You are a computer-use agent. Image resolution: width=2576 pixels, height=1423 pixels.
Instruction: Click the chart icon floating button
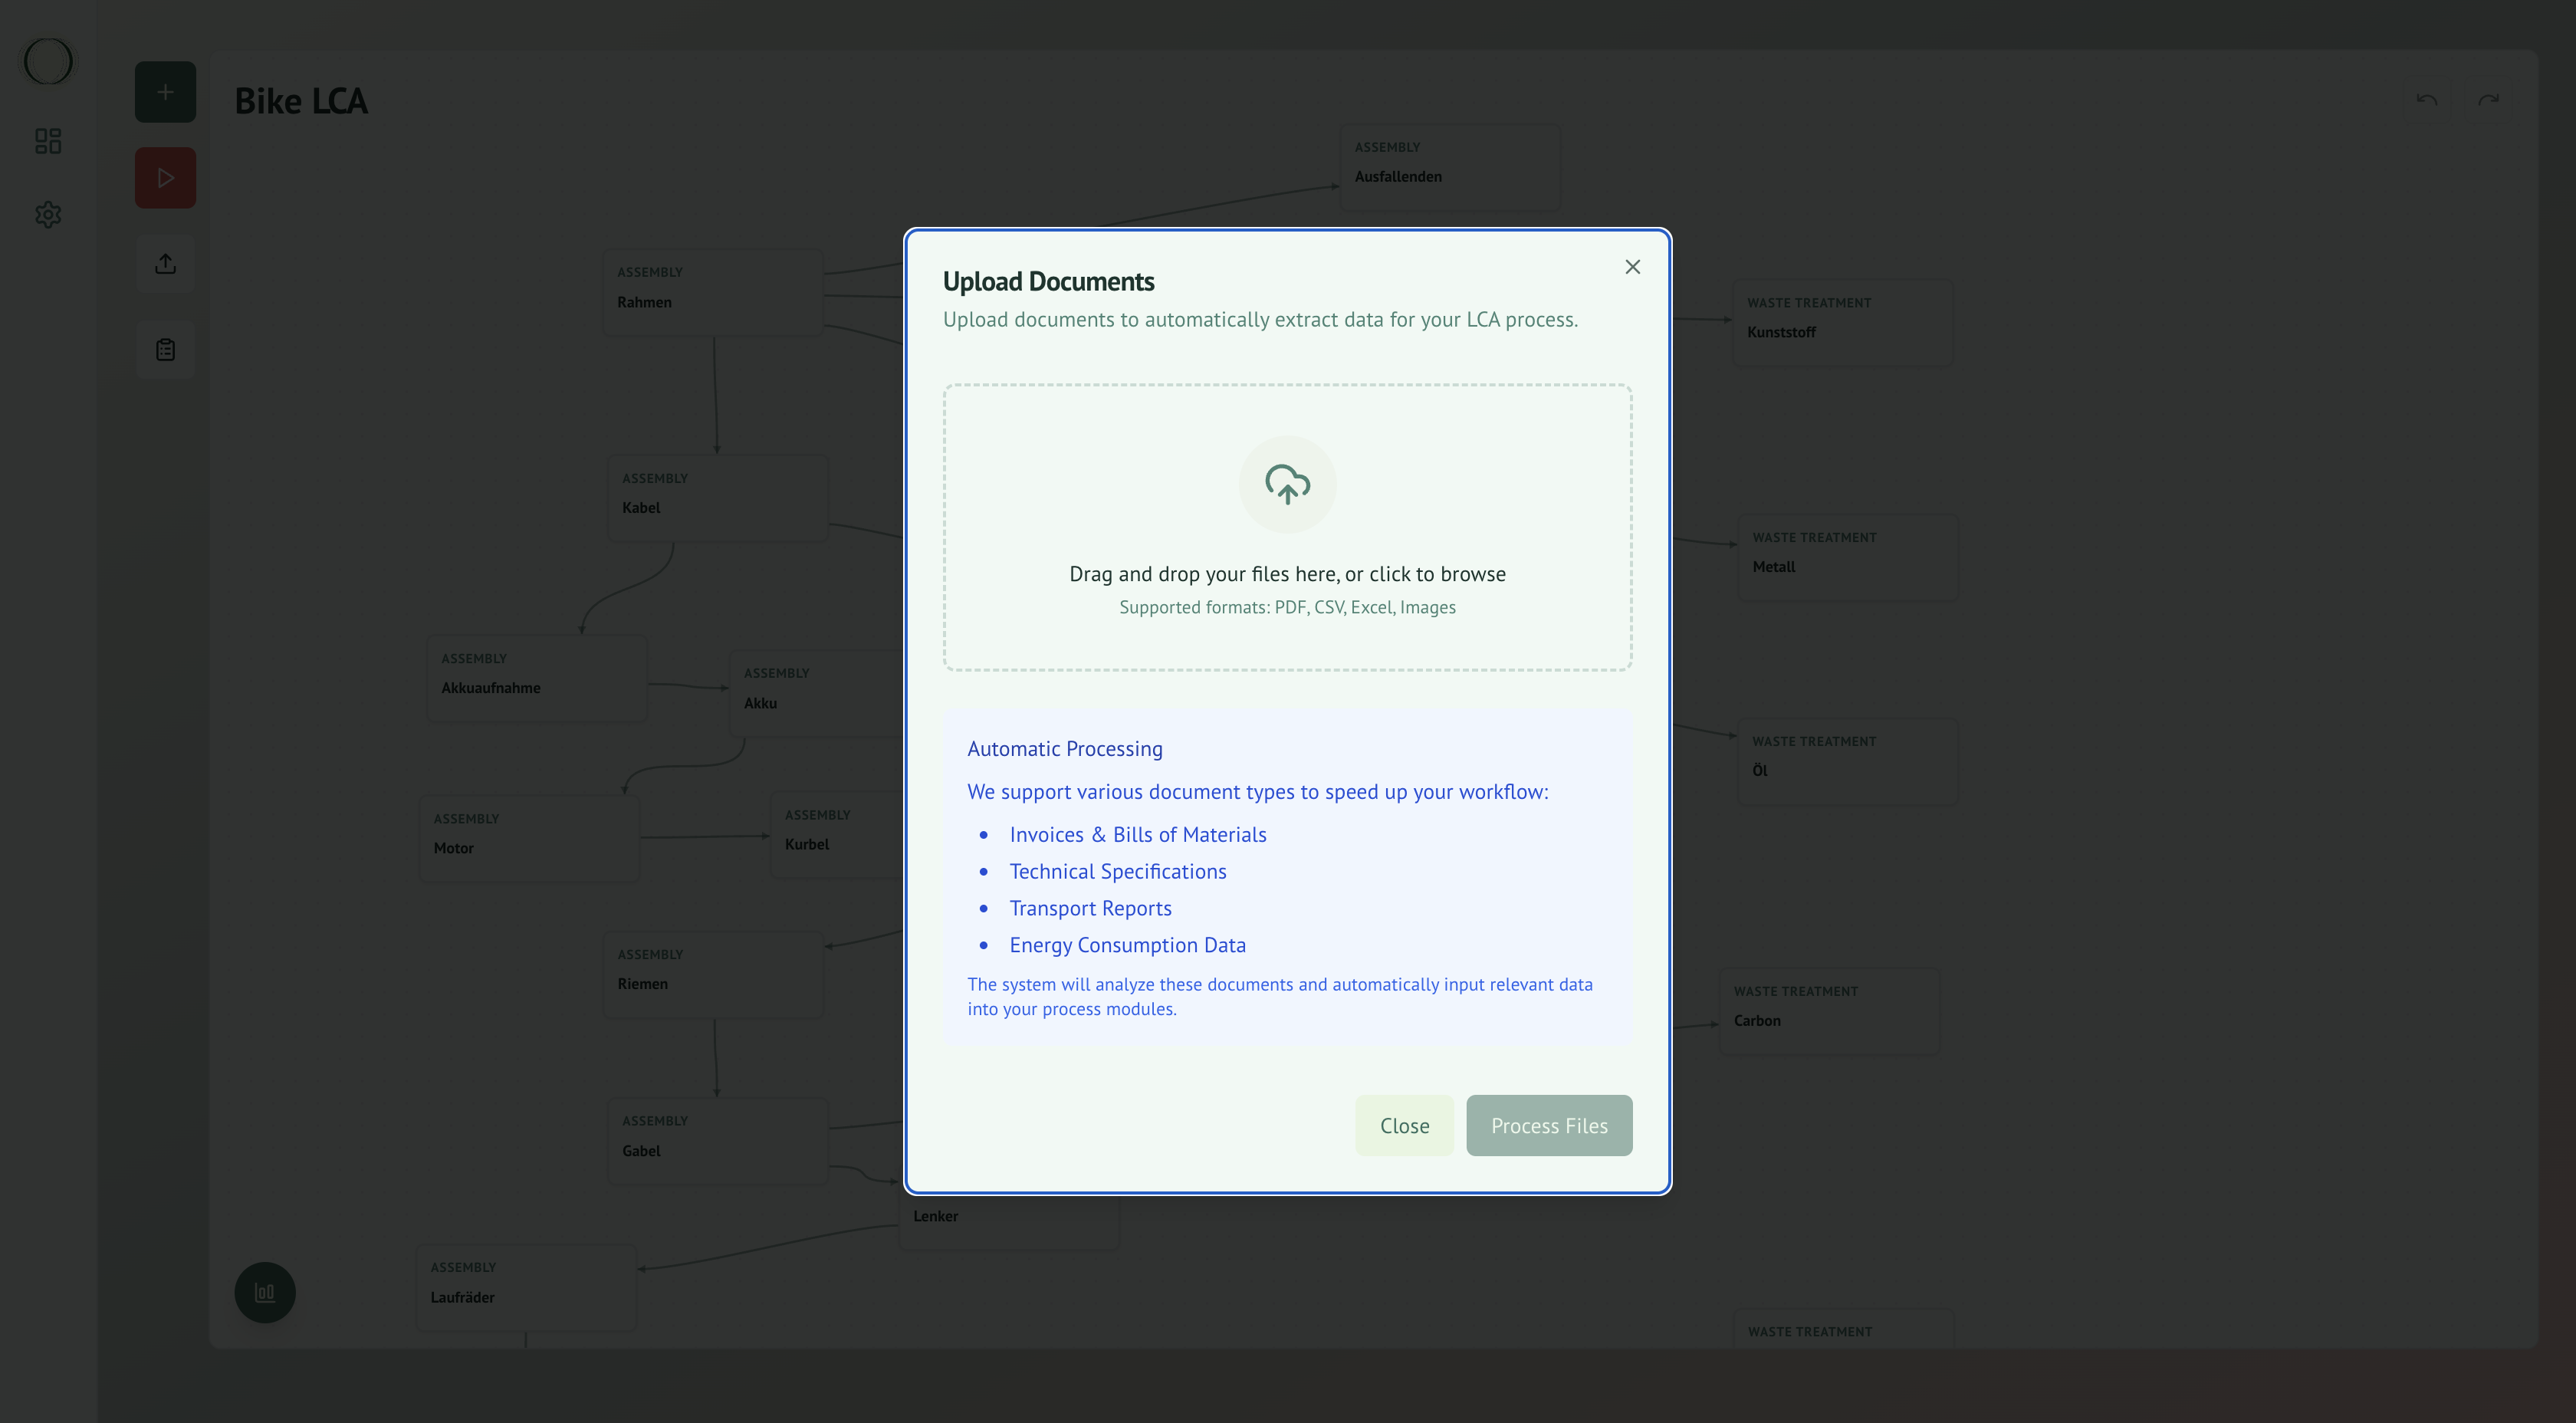pos(265,1292)
